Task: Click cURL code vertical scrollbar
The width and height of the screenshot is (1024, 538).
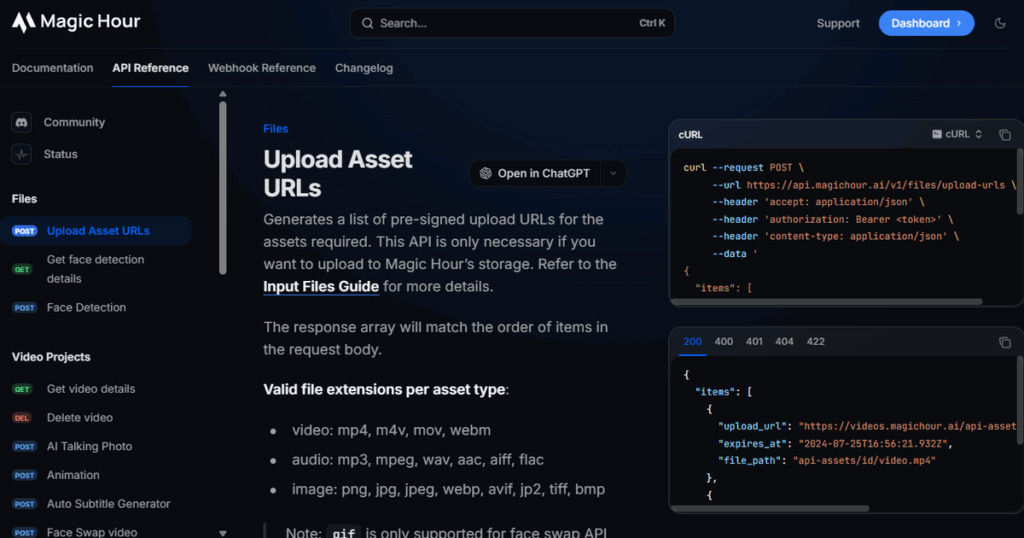Action: pos(1020,181)
